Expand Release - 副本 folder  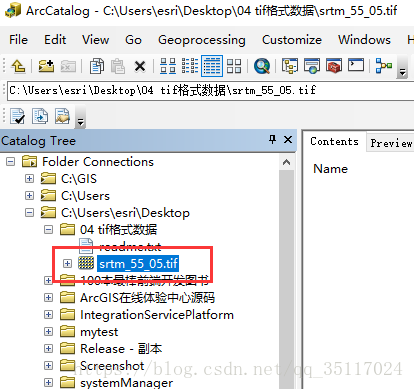48,349
